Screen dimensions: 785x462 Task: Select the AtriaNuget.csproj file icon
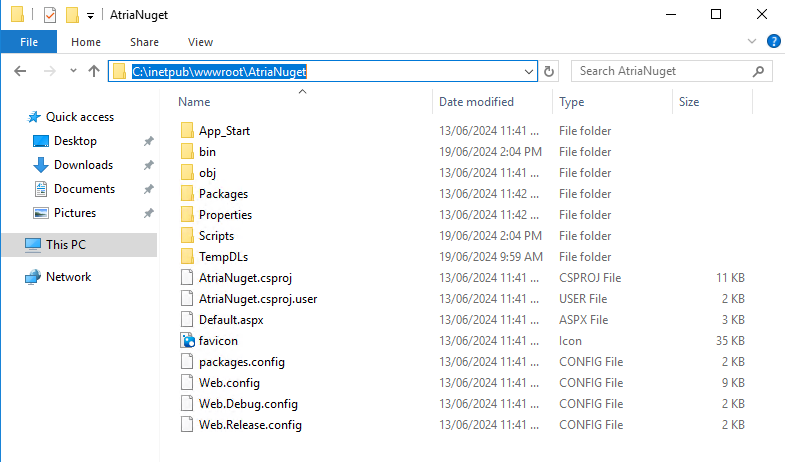point(187,277)
